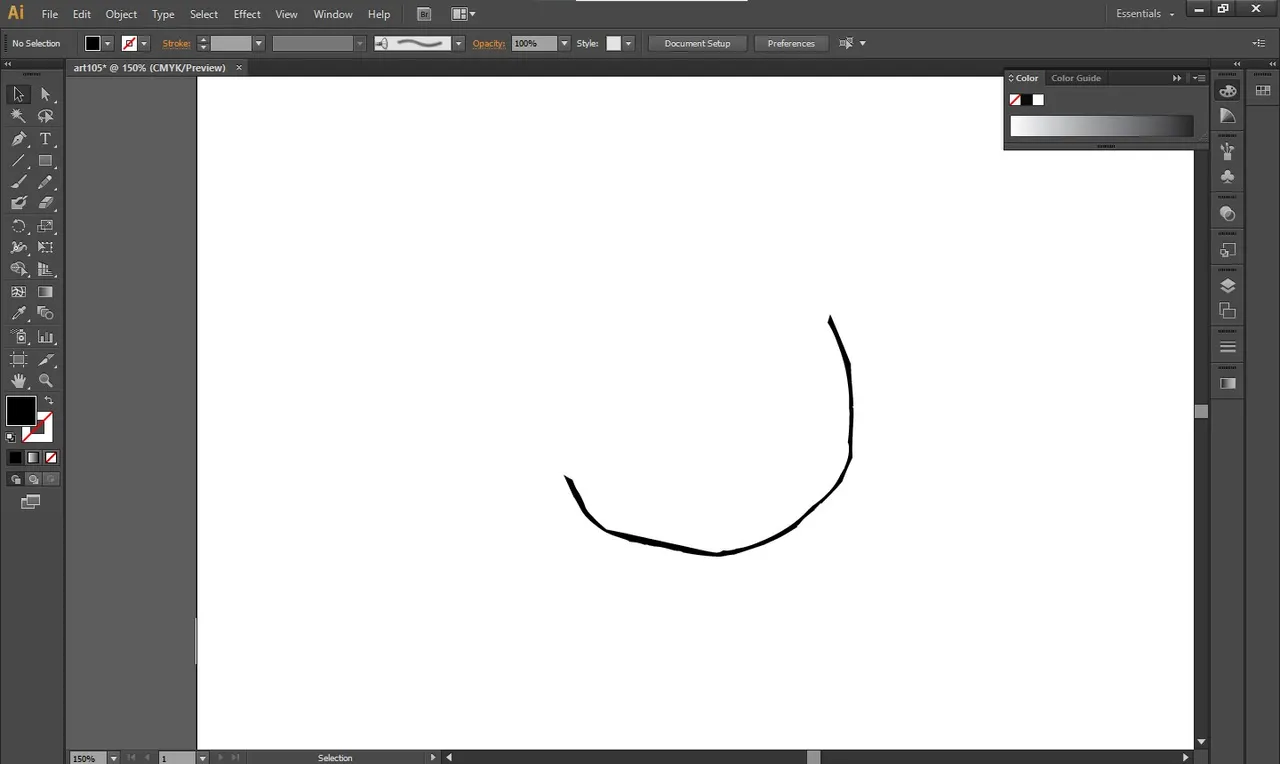Select the Width tool
Image resolution: width=1280 pixels, height=764 pixels.
pyautogui.click(x=18, y=247)
